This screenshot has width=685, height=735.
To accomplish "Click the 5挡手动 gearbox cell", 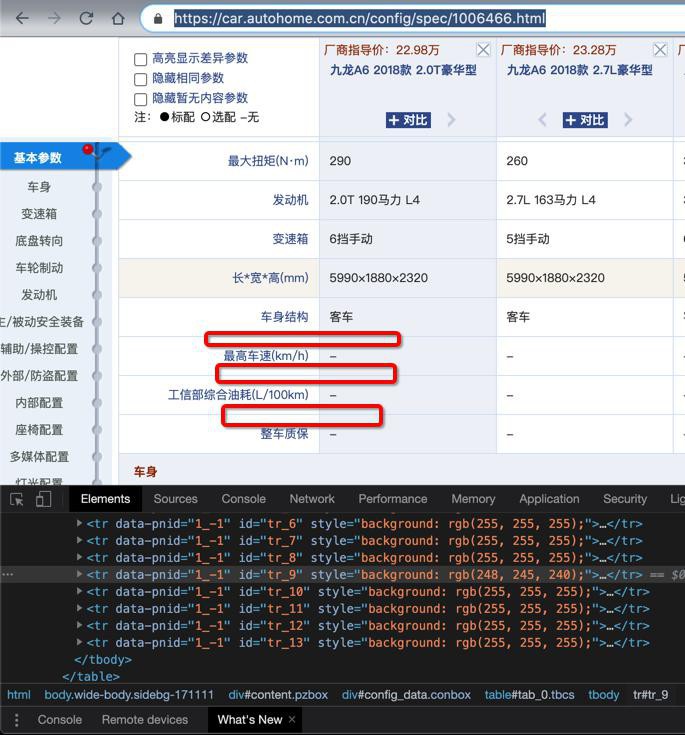I will click(527, 239).
